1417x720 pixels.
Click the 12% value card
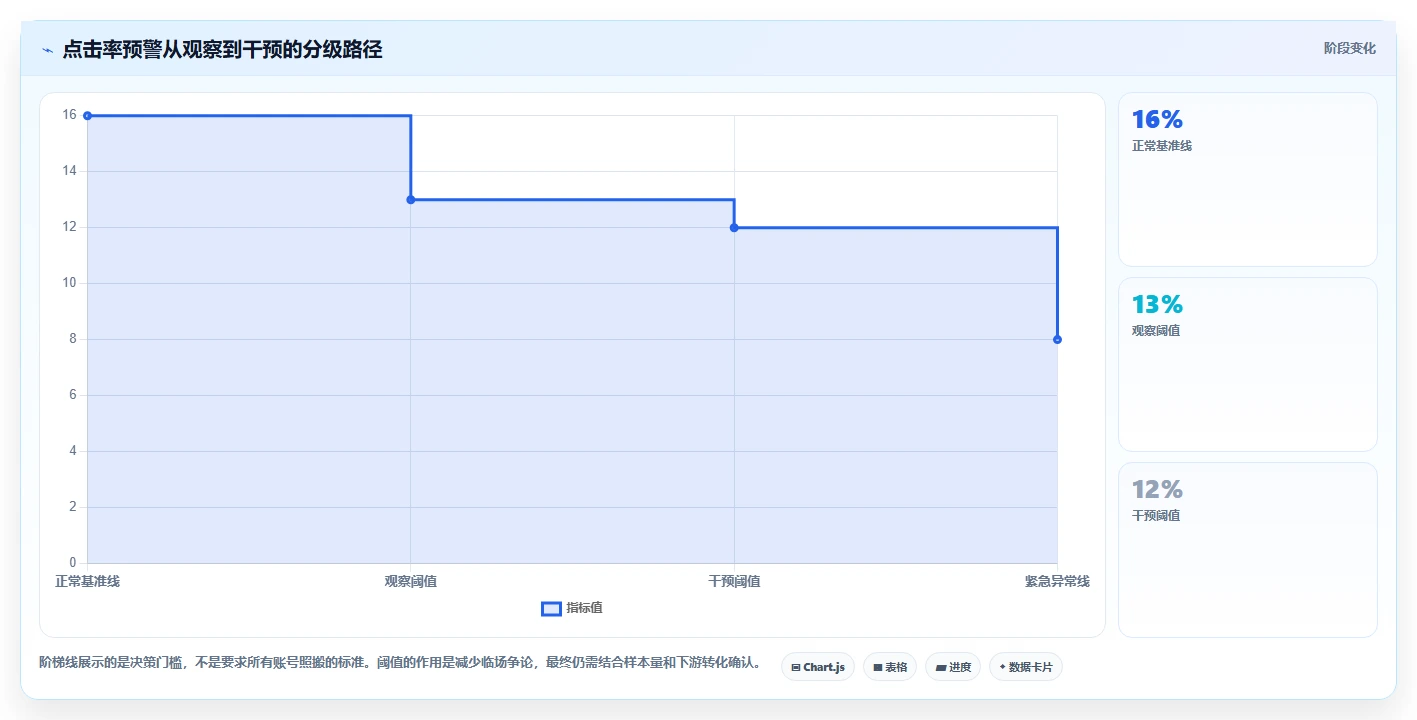(x=1247, y=550)
